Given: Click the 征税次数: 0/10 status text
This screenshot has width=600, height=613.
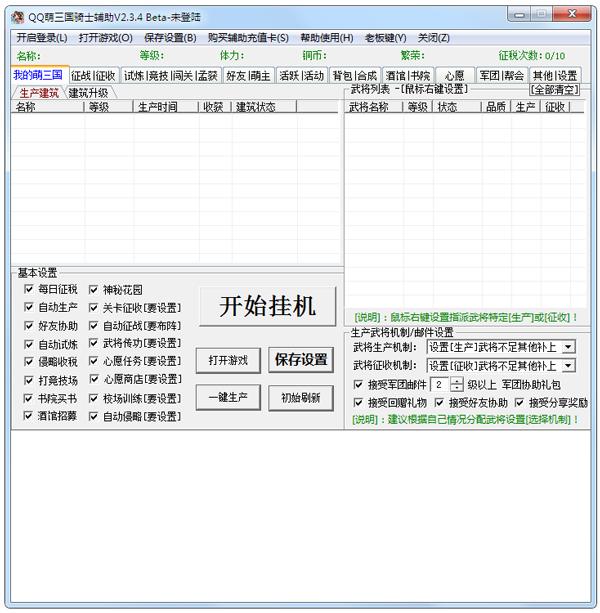Looking at the screenshot, I should coord(532,56).
